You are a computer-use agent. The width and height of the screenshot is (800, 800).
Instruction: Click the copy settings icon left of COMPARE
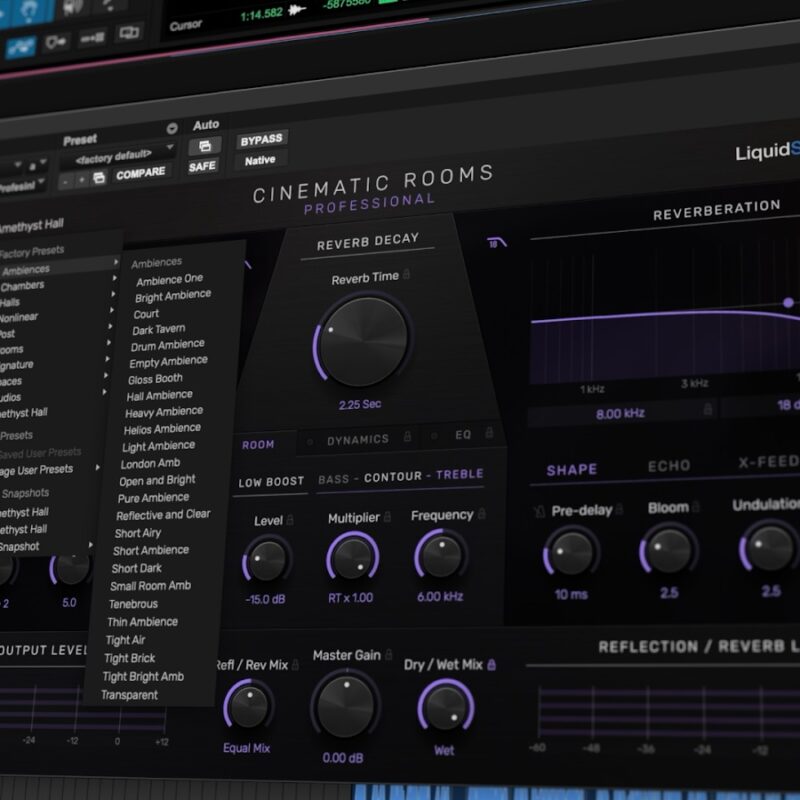(x=99, y=178)
